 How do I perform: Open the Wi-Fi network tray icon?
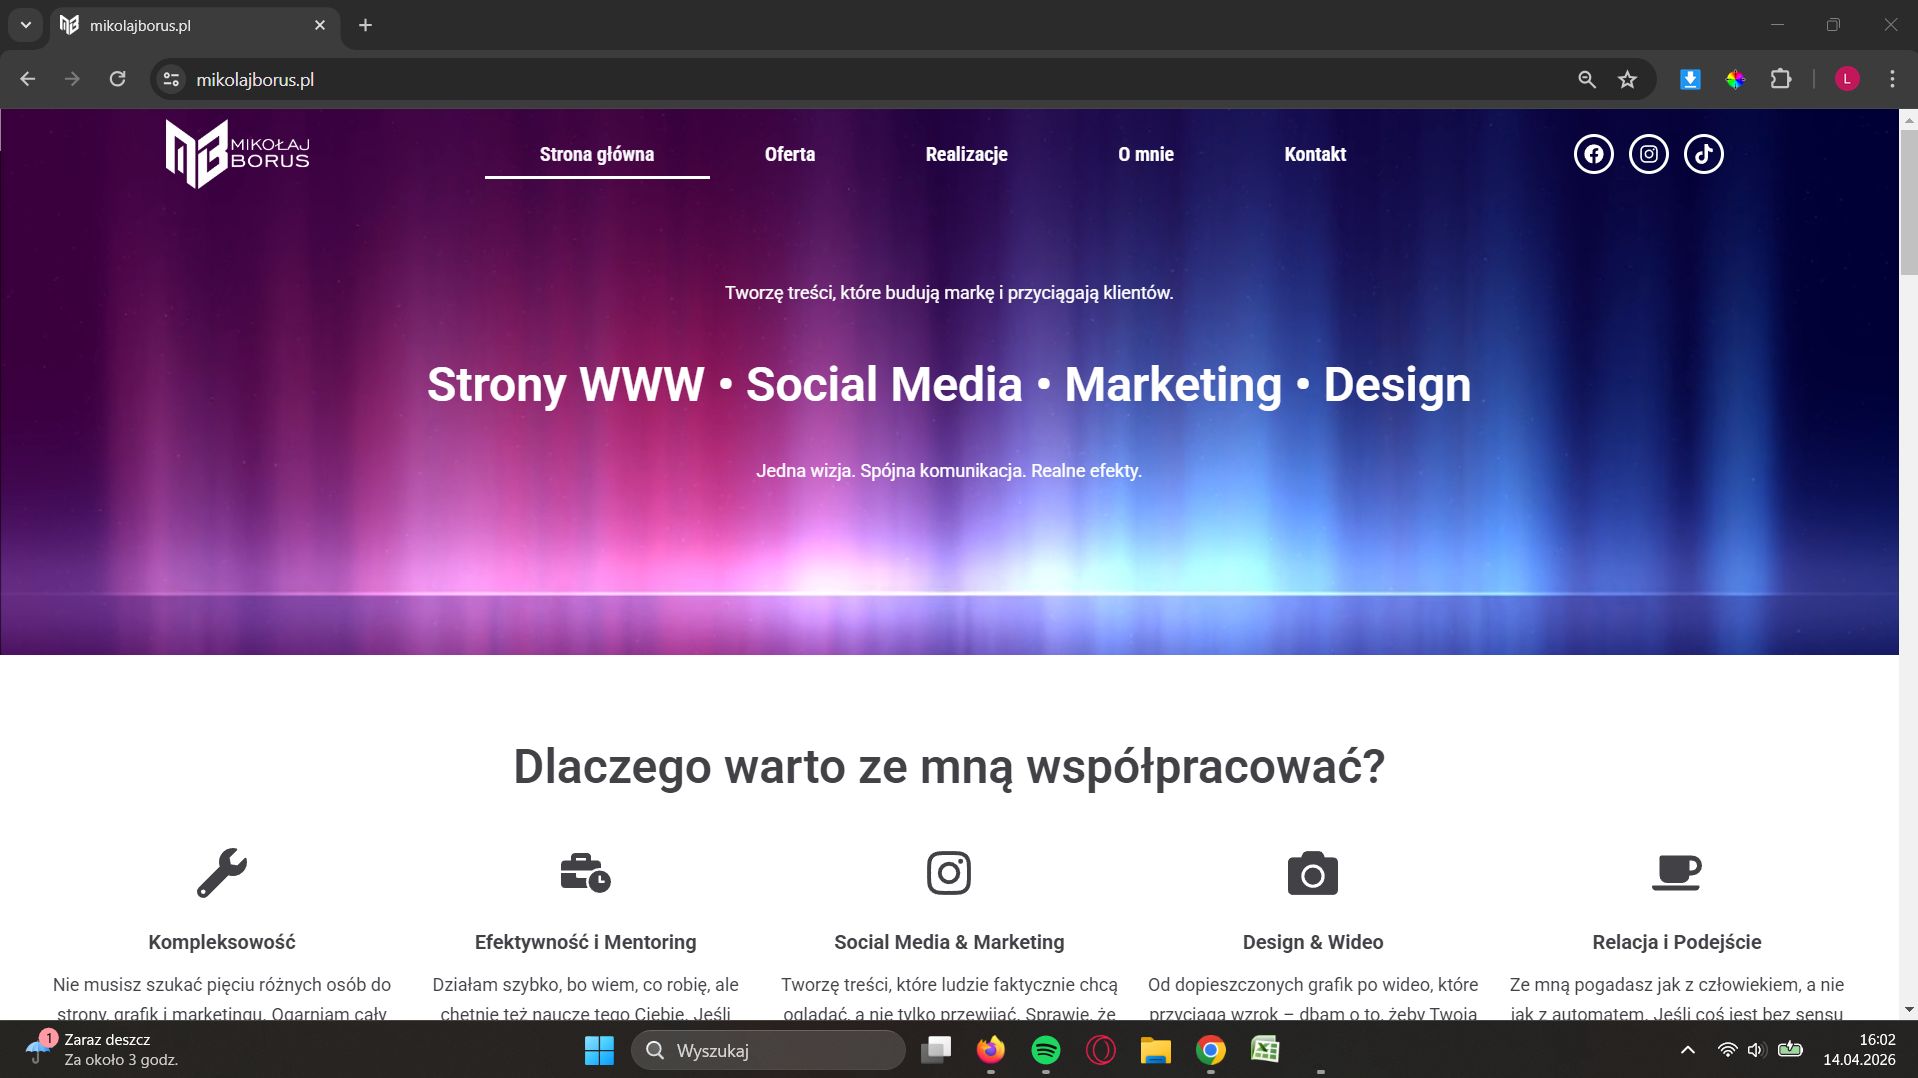(1727, 1050)
